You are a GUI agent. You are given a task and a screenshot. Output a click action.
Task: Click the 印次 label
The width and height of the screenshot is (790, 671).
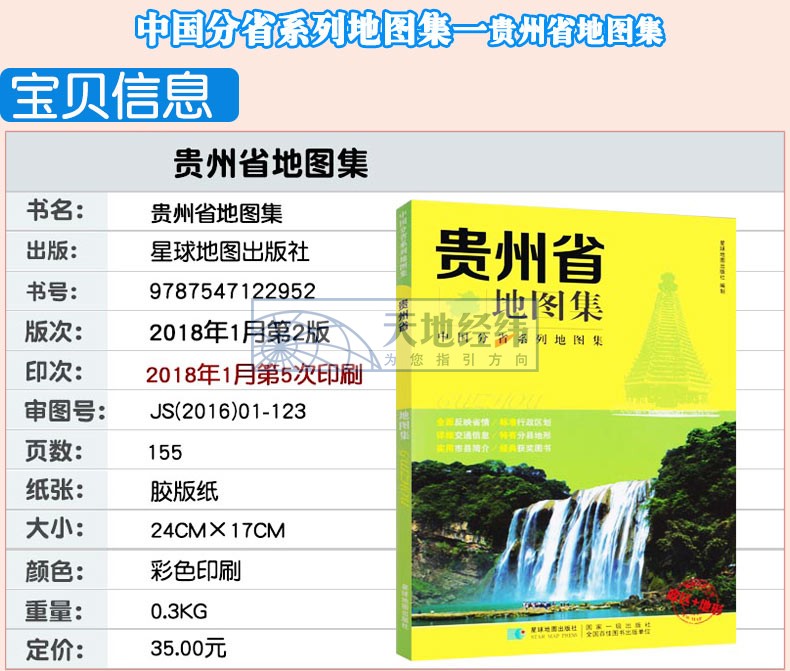pos(54,371)
